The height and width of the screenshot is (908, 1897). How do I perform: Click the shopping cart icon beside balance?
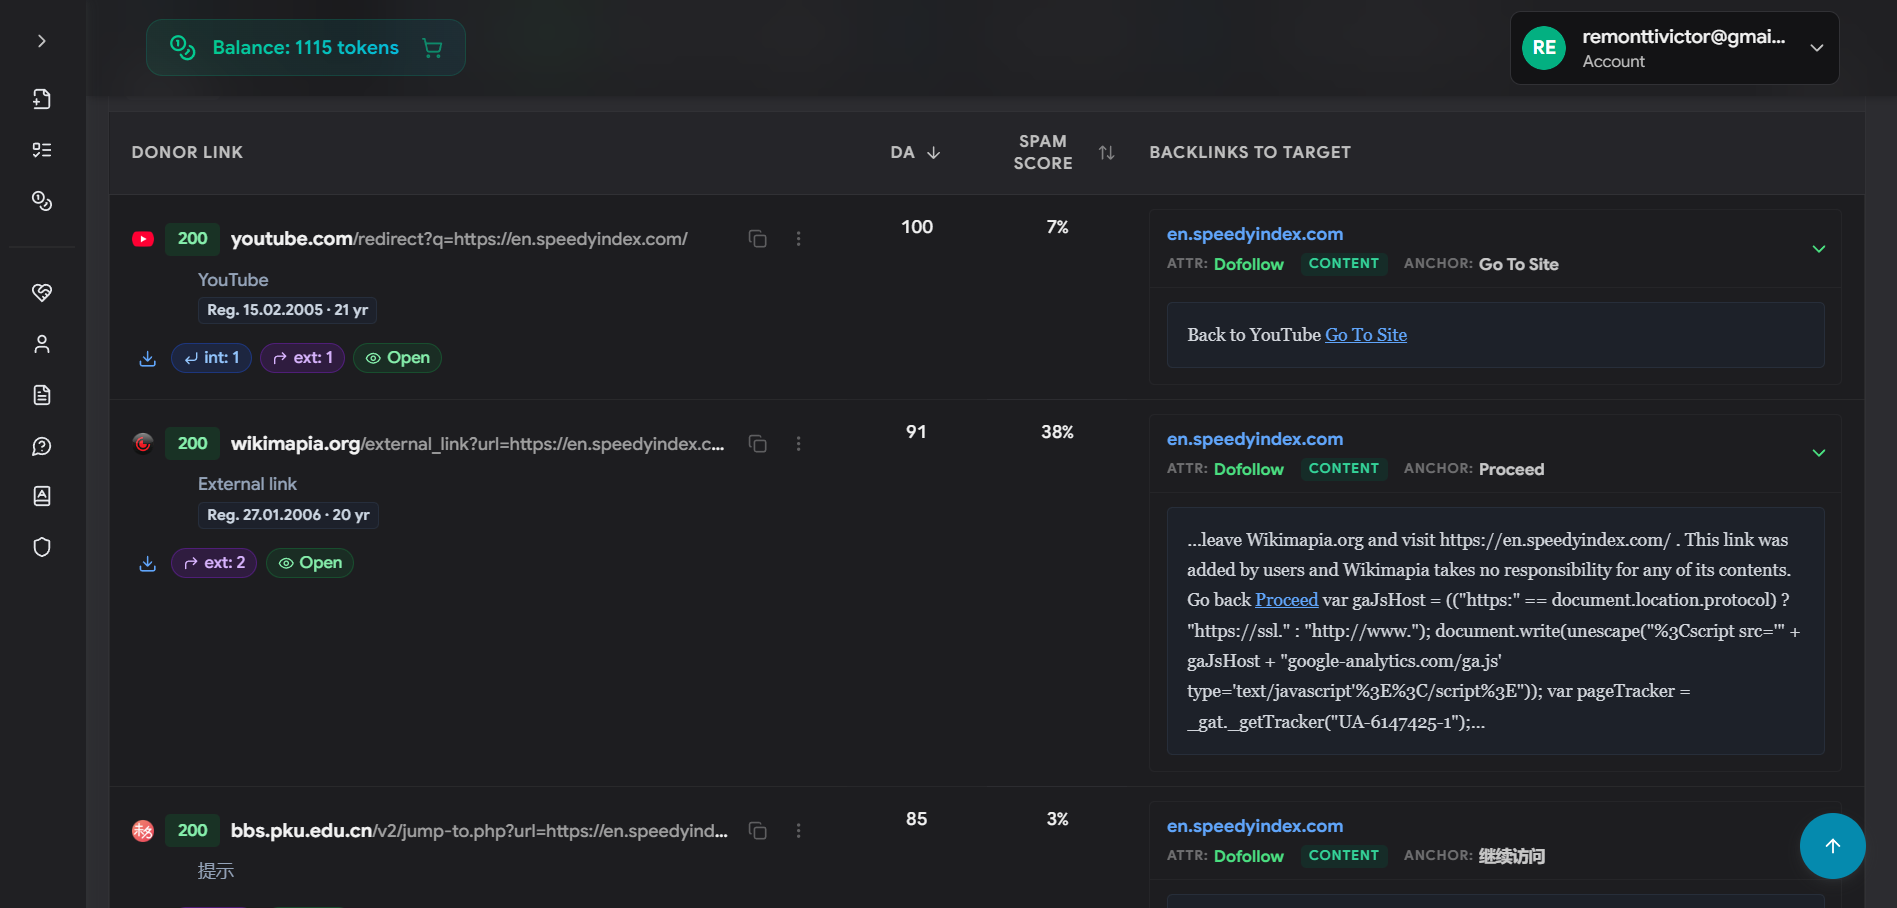(432, 48)
